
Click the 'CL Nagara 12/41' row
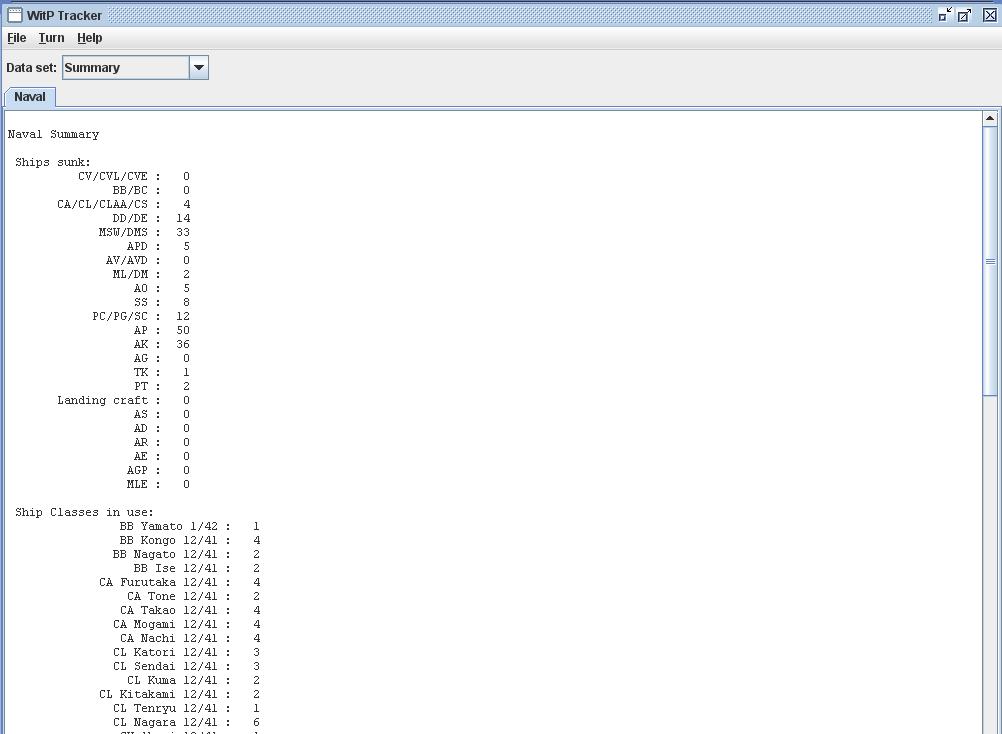186,723
